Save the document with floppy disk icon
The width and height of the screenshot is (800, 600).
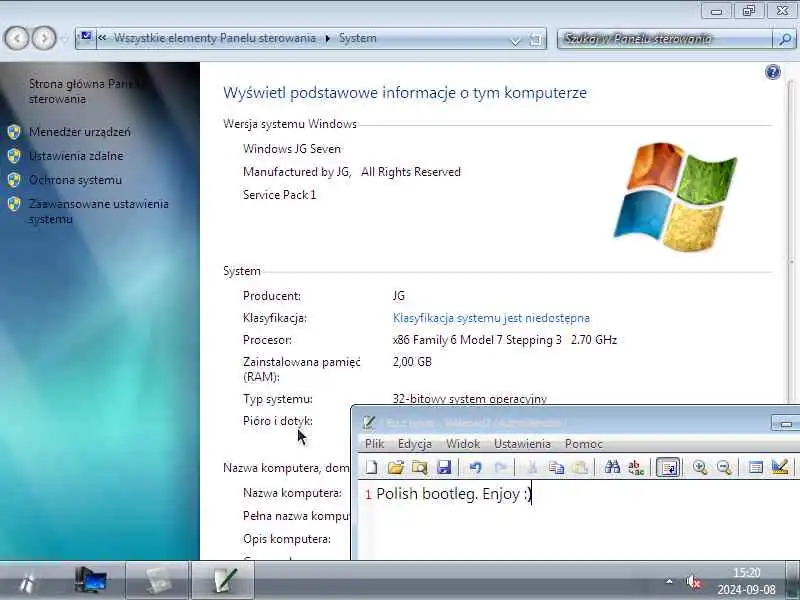443,467
